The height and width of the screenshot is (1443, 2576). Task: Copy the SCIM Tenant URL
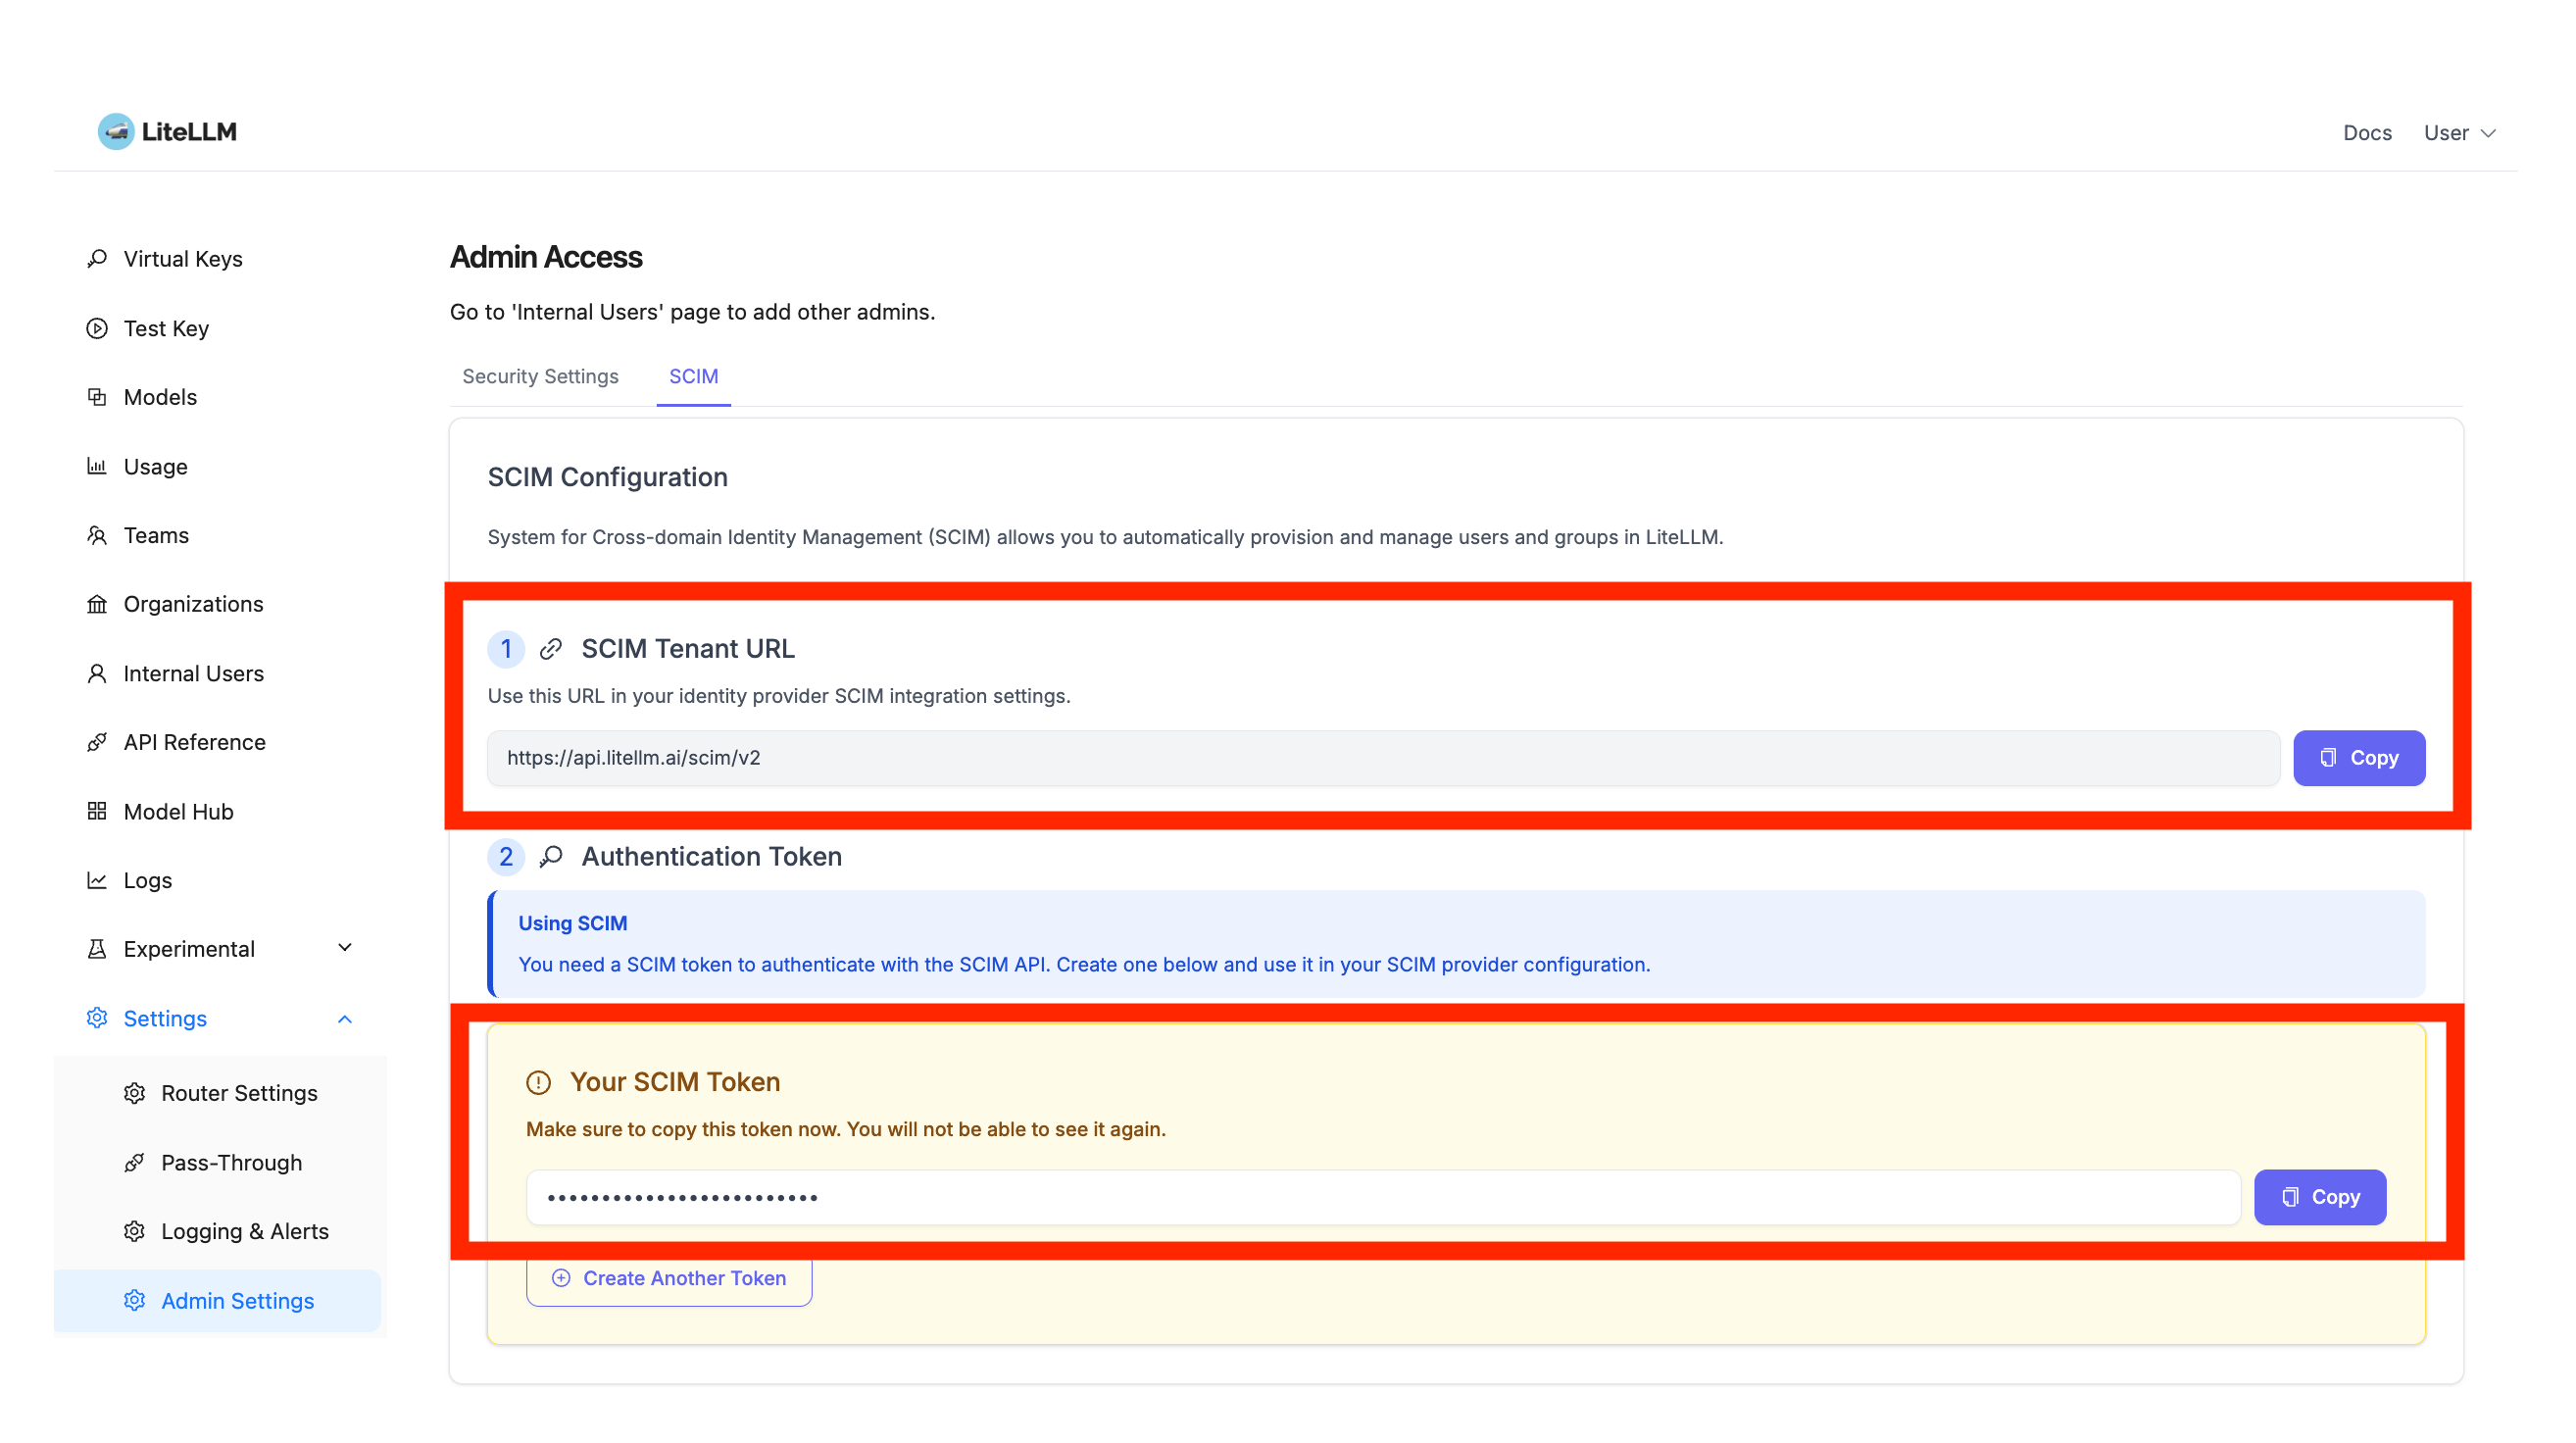click(2358, 758)
